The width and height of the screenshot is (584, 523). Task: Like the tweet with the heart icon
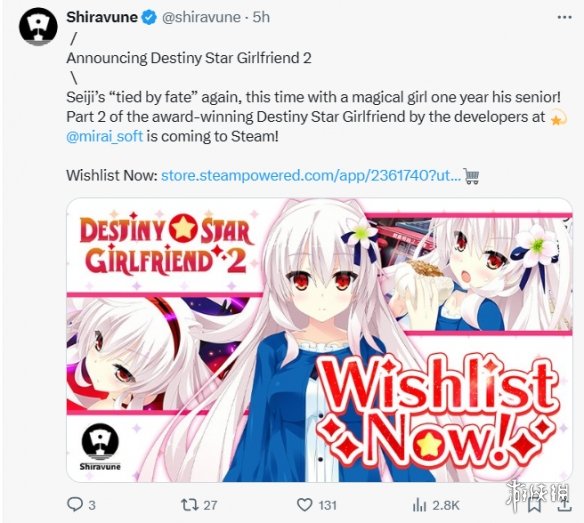click(305, 505)
